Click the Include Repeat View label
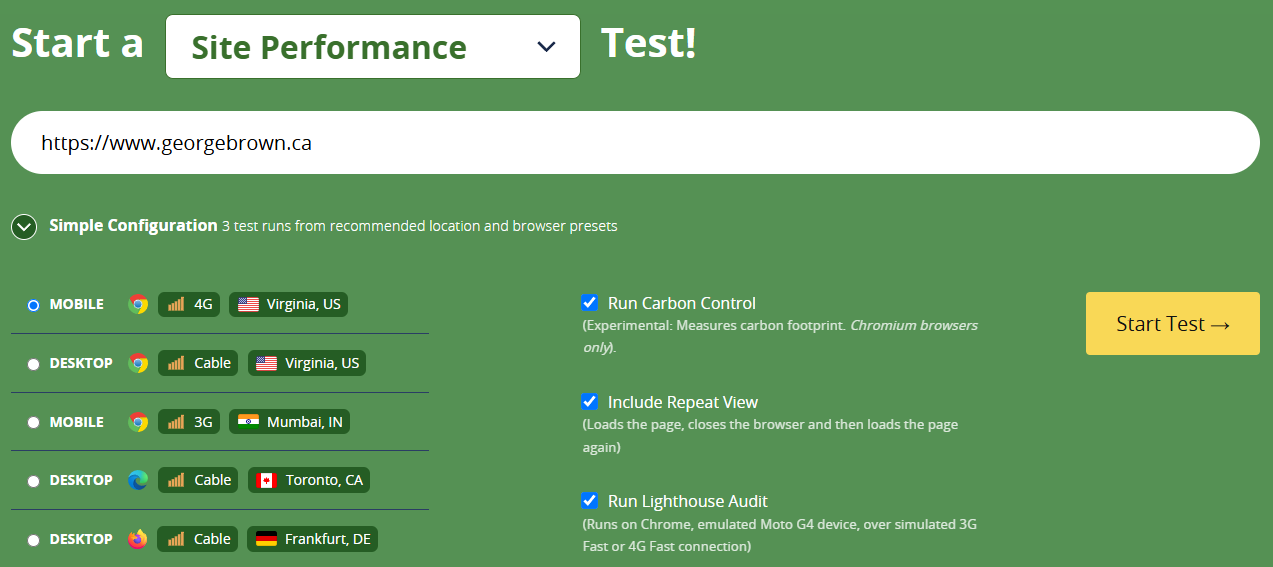Image resolution: width=1273 pixels, height=567 pixels. (683, 402)
